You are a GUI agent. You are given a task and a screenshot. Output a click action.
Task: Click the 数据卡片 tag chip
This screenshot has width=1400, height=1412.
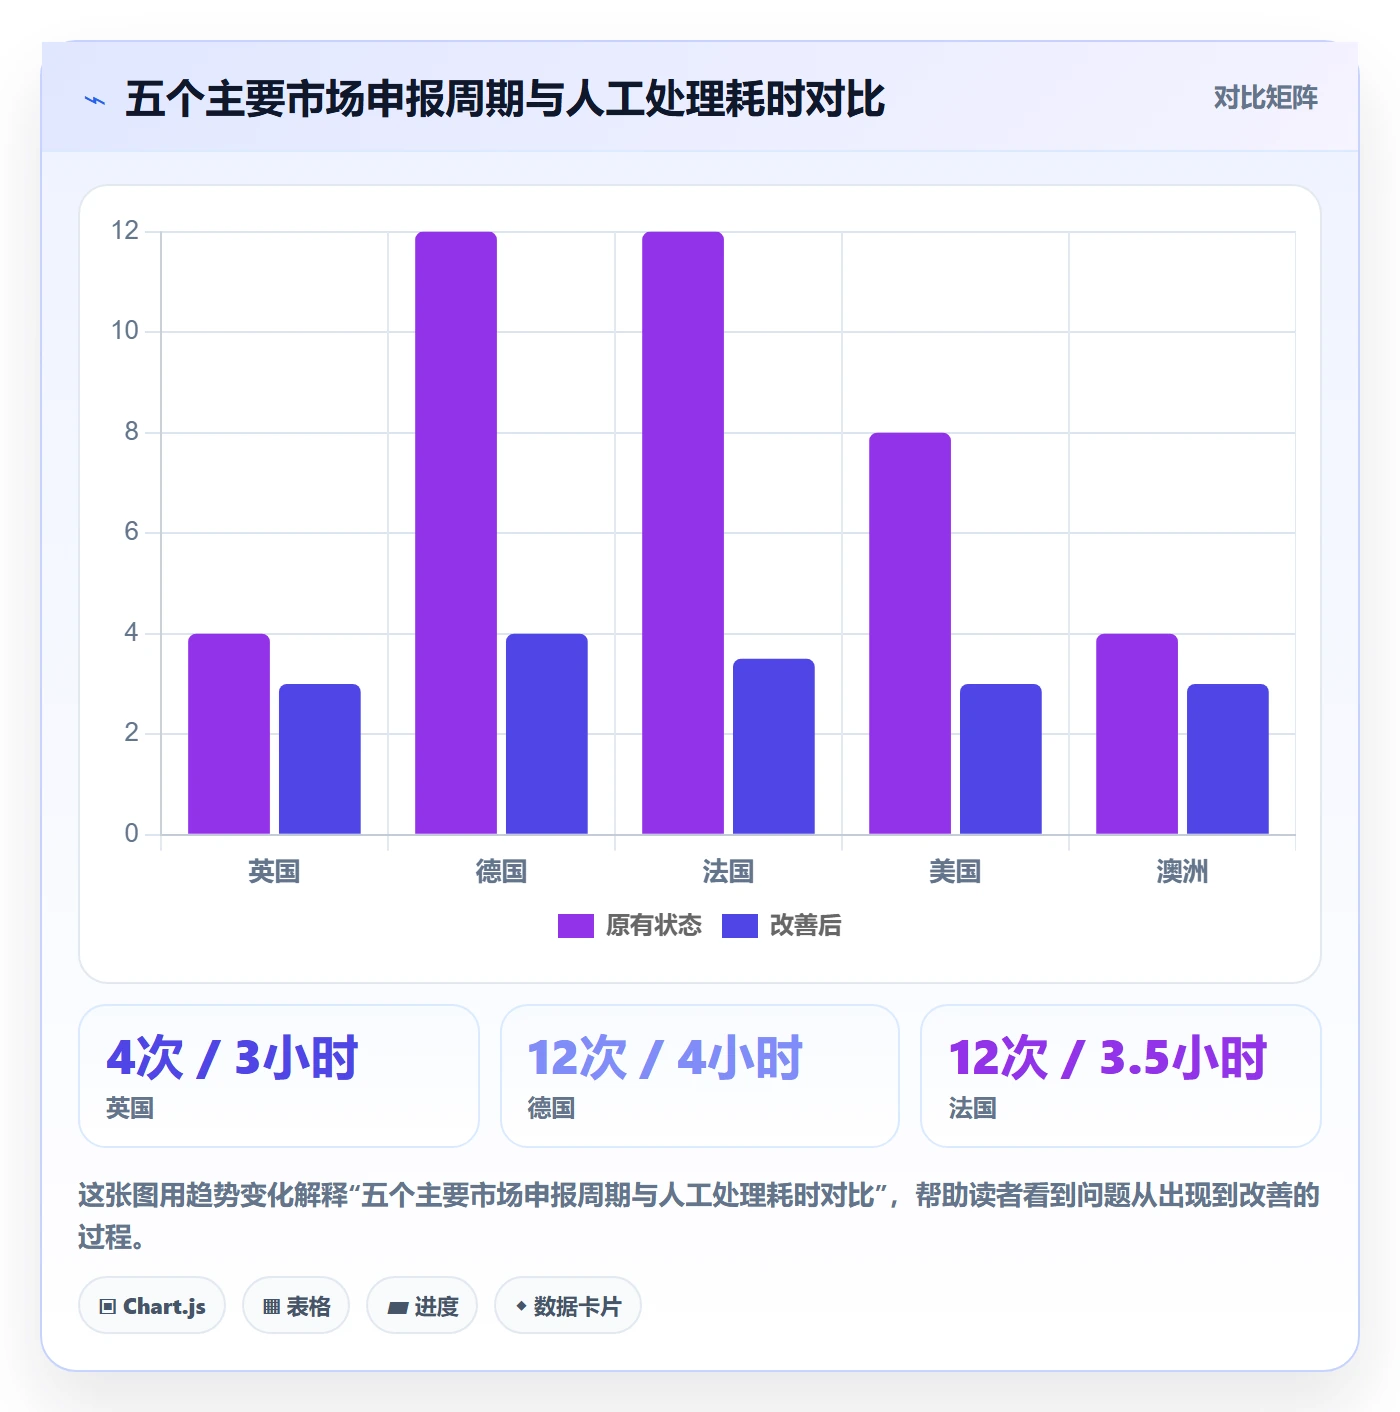[568, 1305]
